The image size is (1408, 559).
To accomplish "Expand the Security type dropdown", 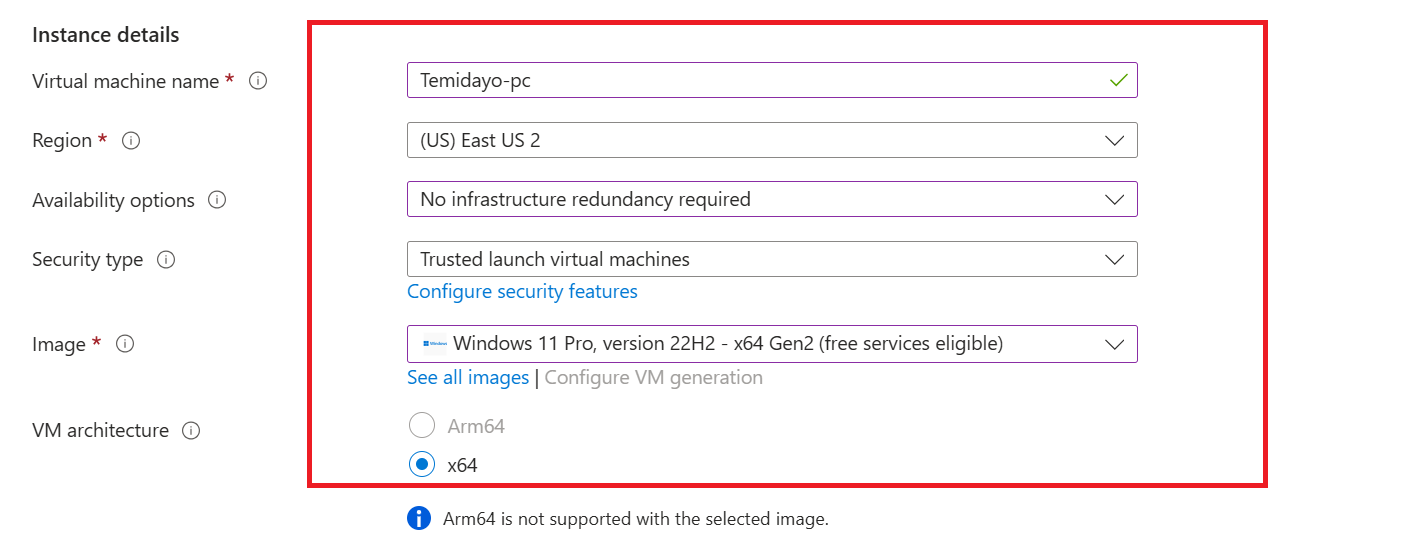I will (1114, 260).
